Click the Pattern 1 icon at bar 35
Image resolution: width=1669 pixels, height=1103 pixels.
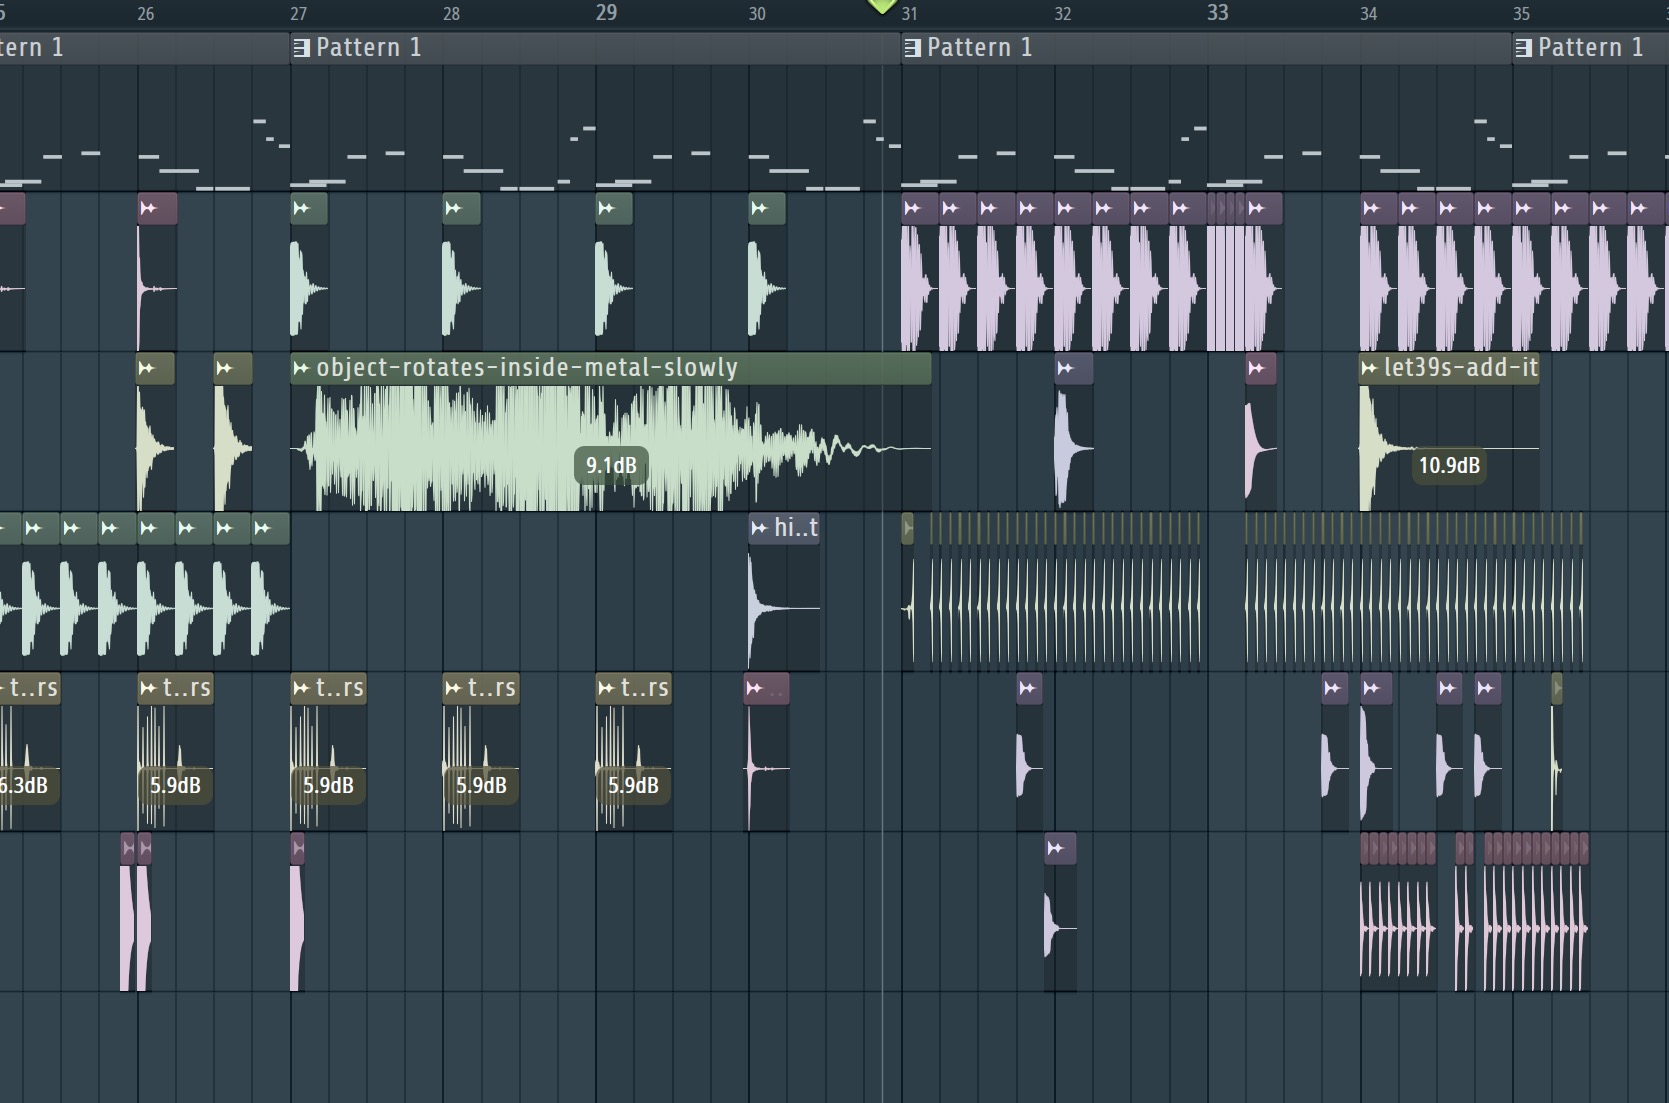click(x=1523, y=48)
